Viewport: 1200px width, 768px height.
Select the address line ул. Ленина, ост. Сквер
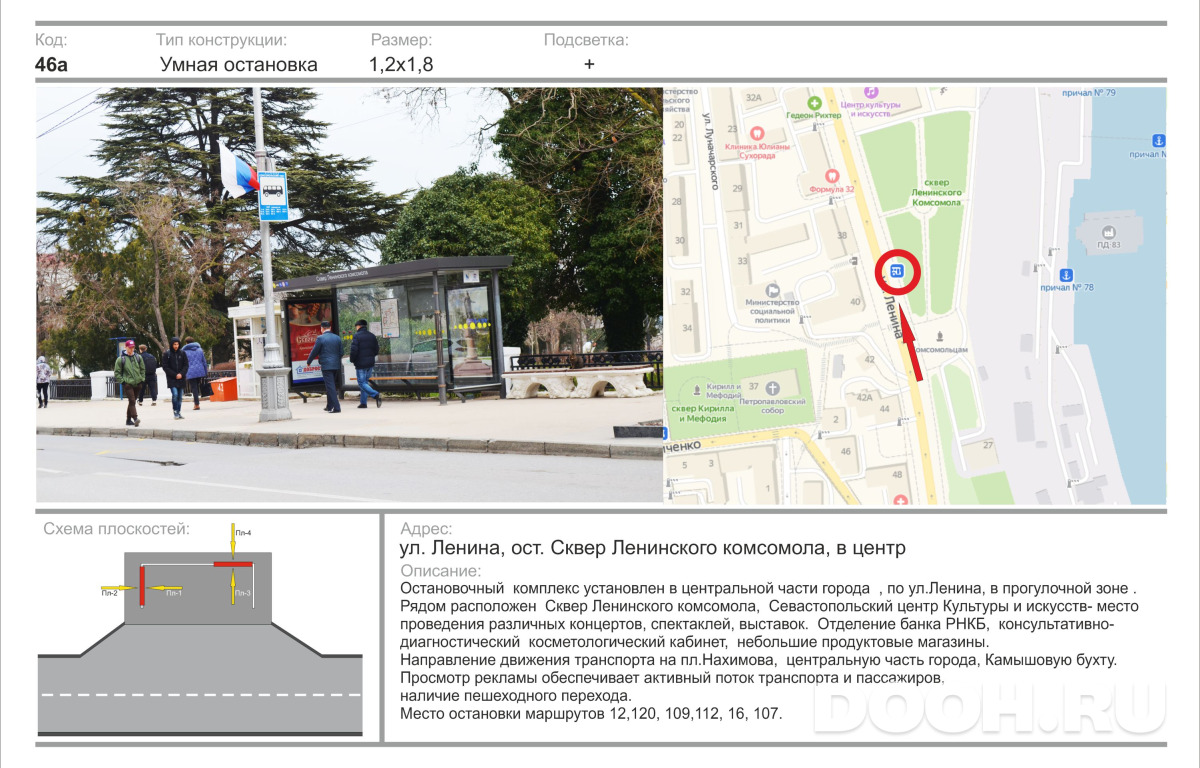click(x=652, y=548)
